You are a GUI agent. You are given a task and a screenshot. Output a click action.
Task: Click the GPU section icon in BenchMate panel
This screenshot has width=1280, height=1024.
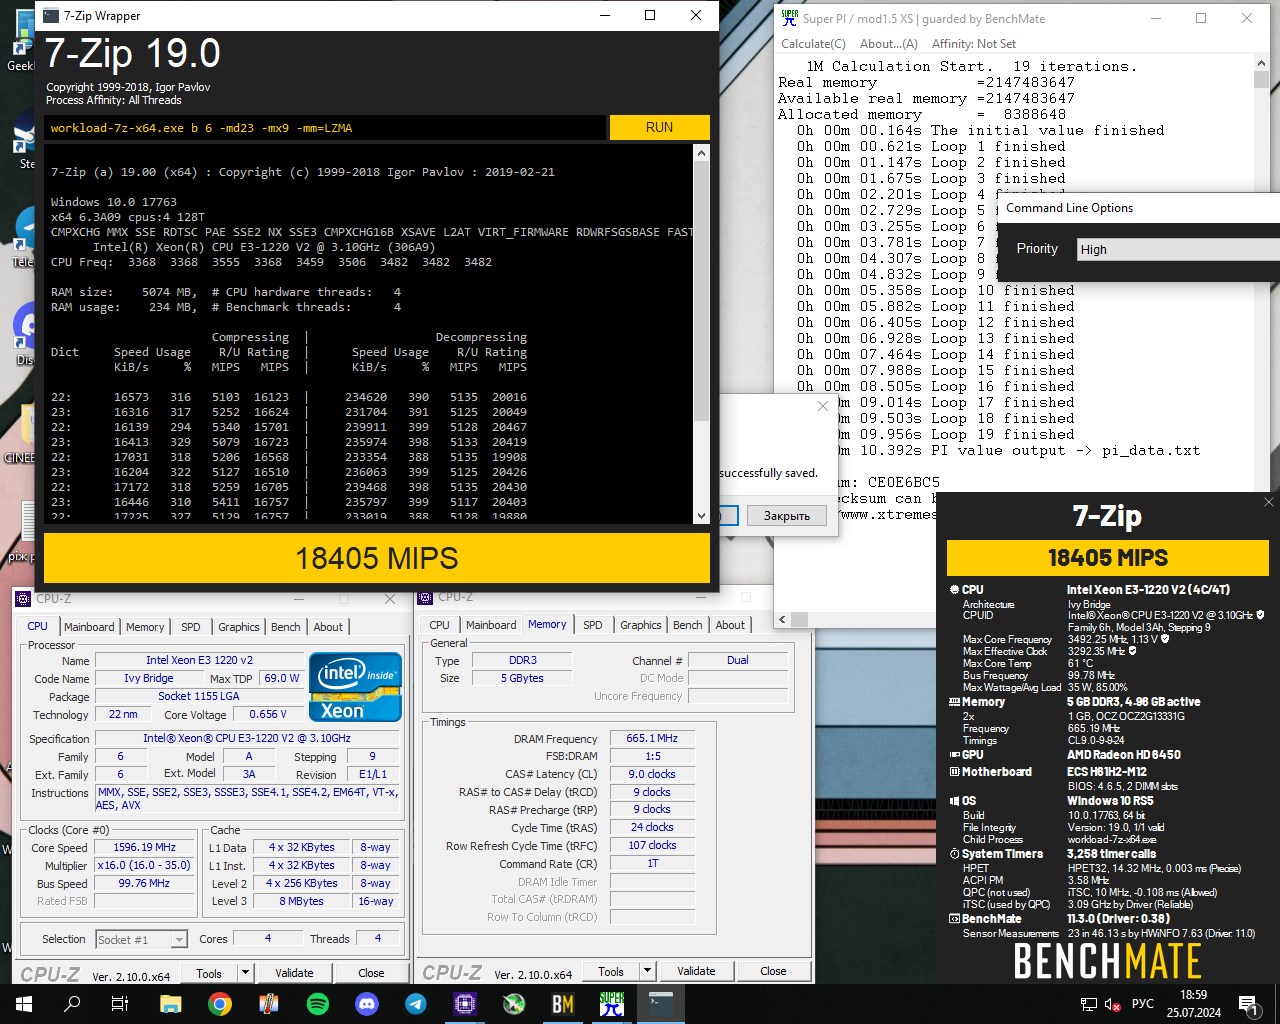tap(954, 755)
